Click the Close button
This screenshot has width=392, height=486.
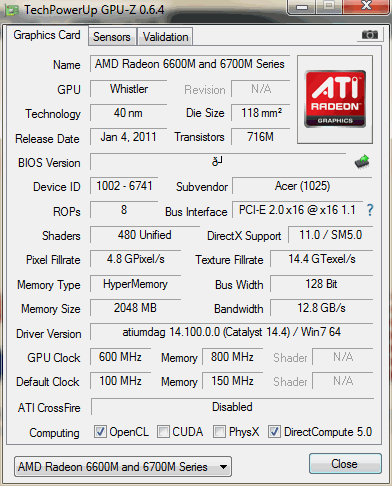point(345,464)
